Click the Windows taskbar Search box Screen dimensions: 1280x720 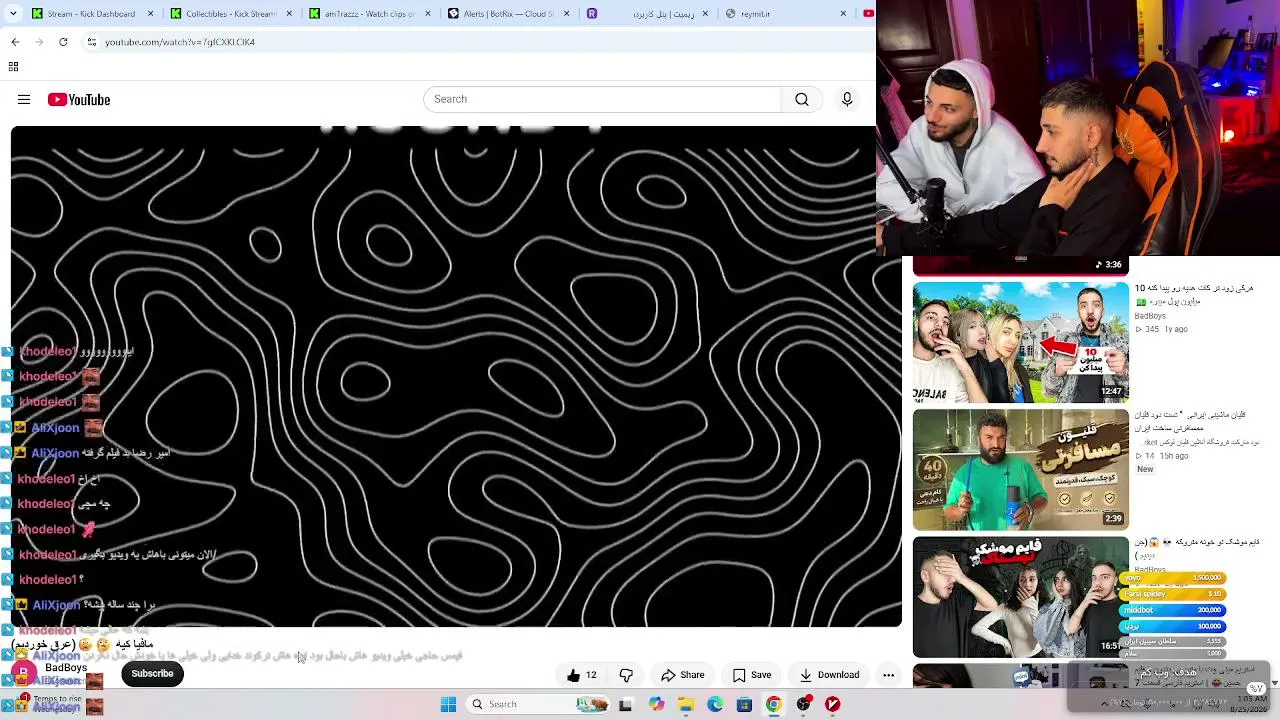538,704
